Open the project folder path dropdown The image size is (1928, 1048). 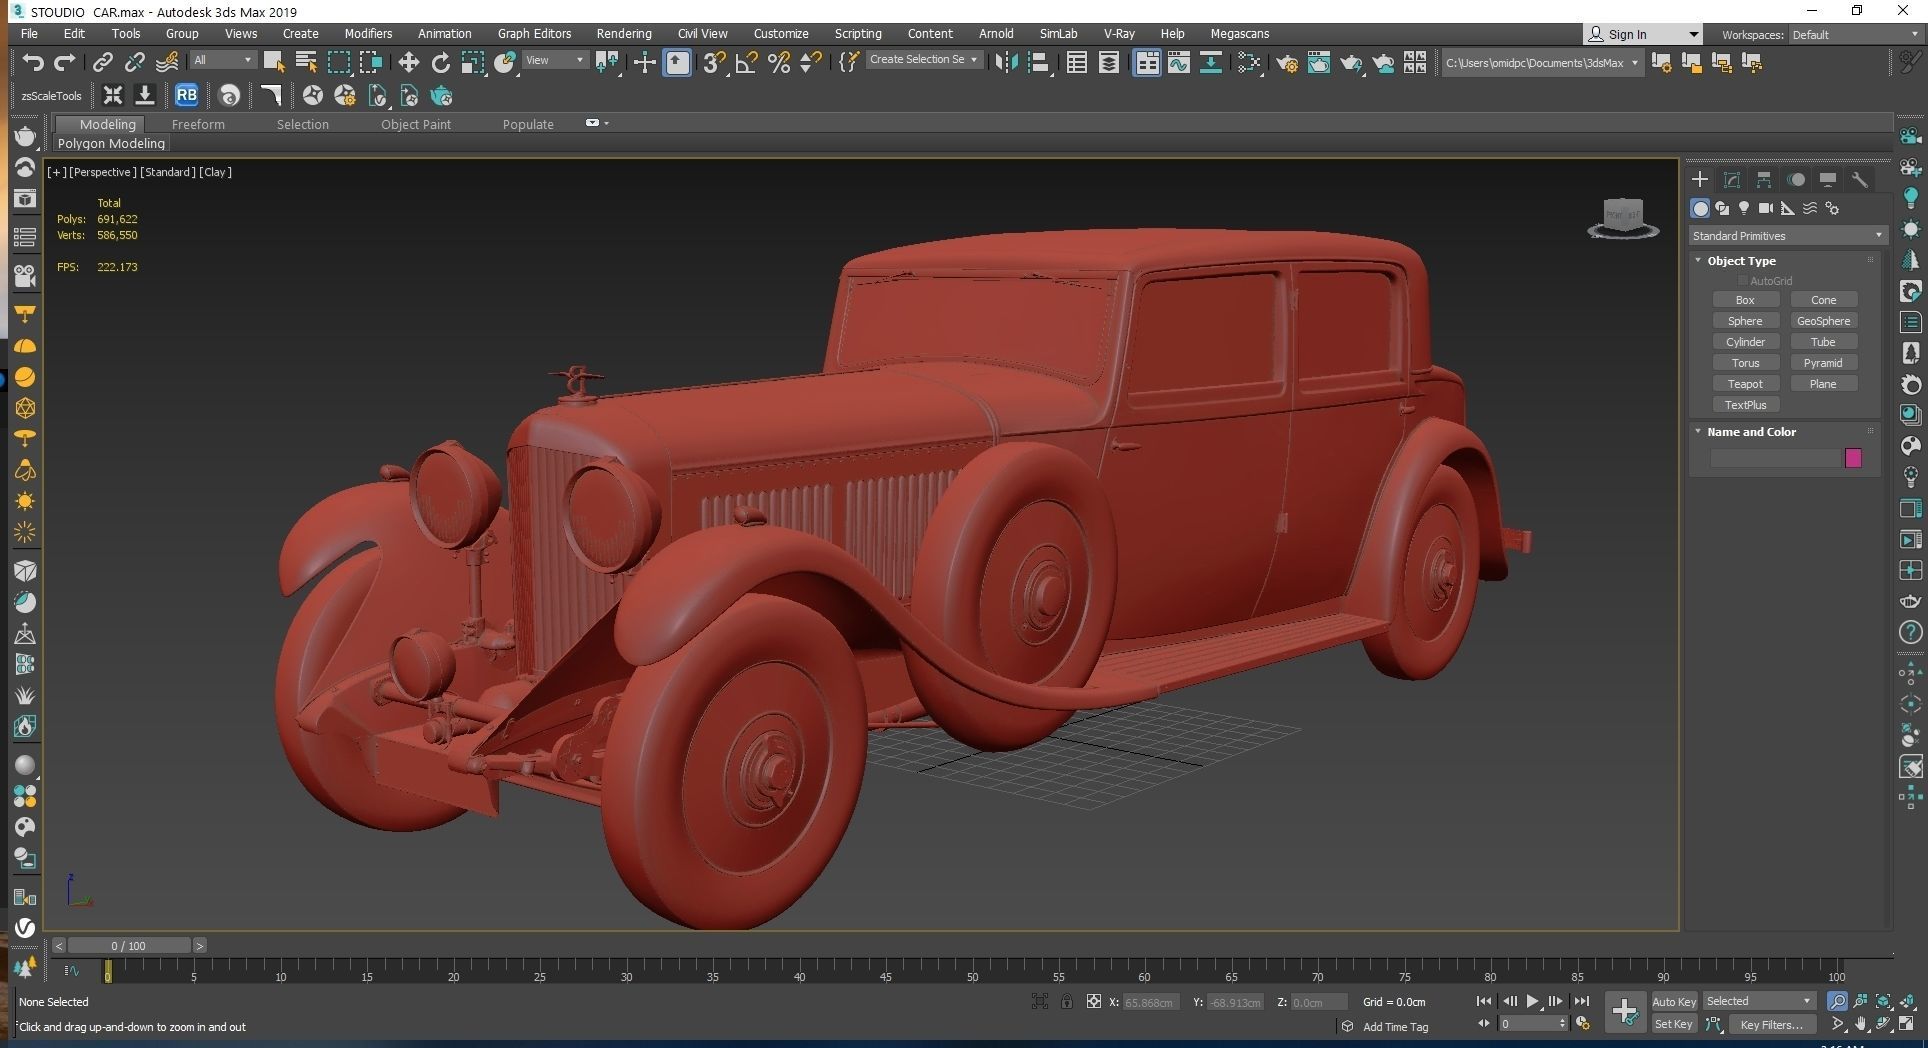tap(1542, 63)
